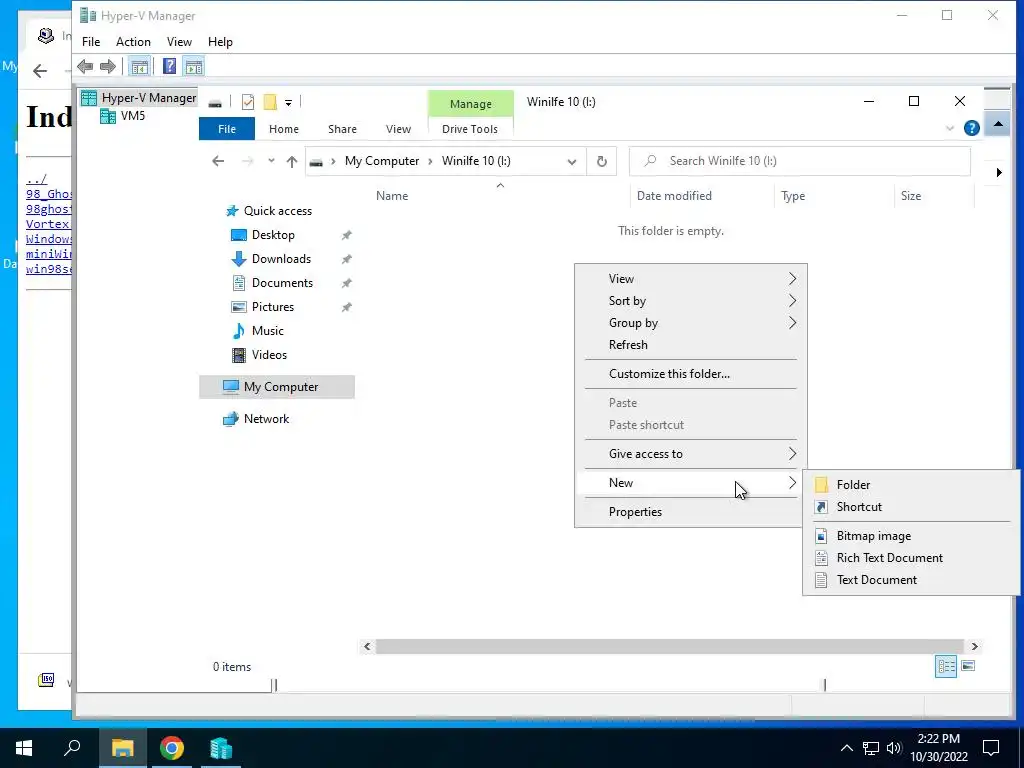Select My Computer in navigation pane
This screenshot has height=768, width=1024.
277,387
